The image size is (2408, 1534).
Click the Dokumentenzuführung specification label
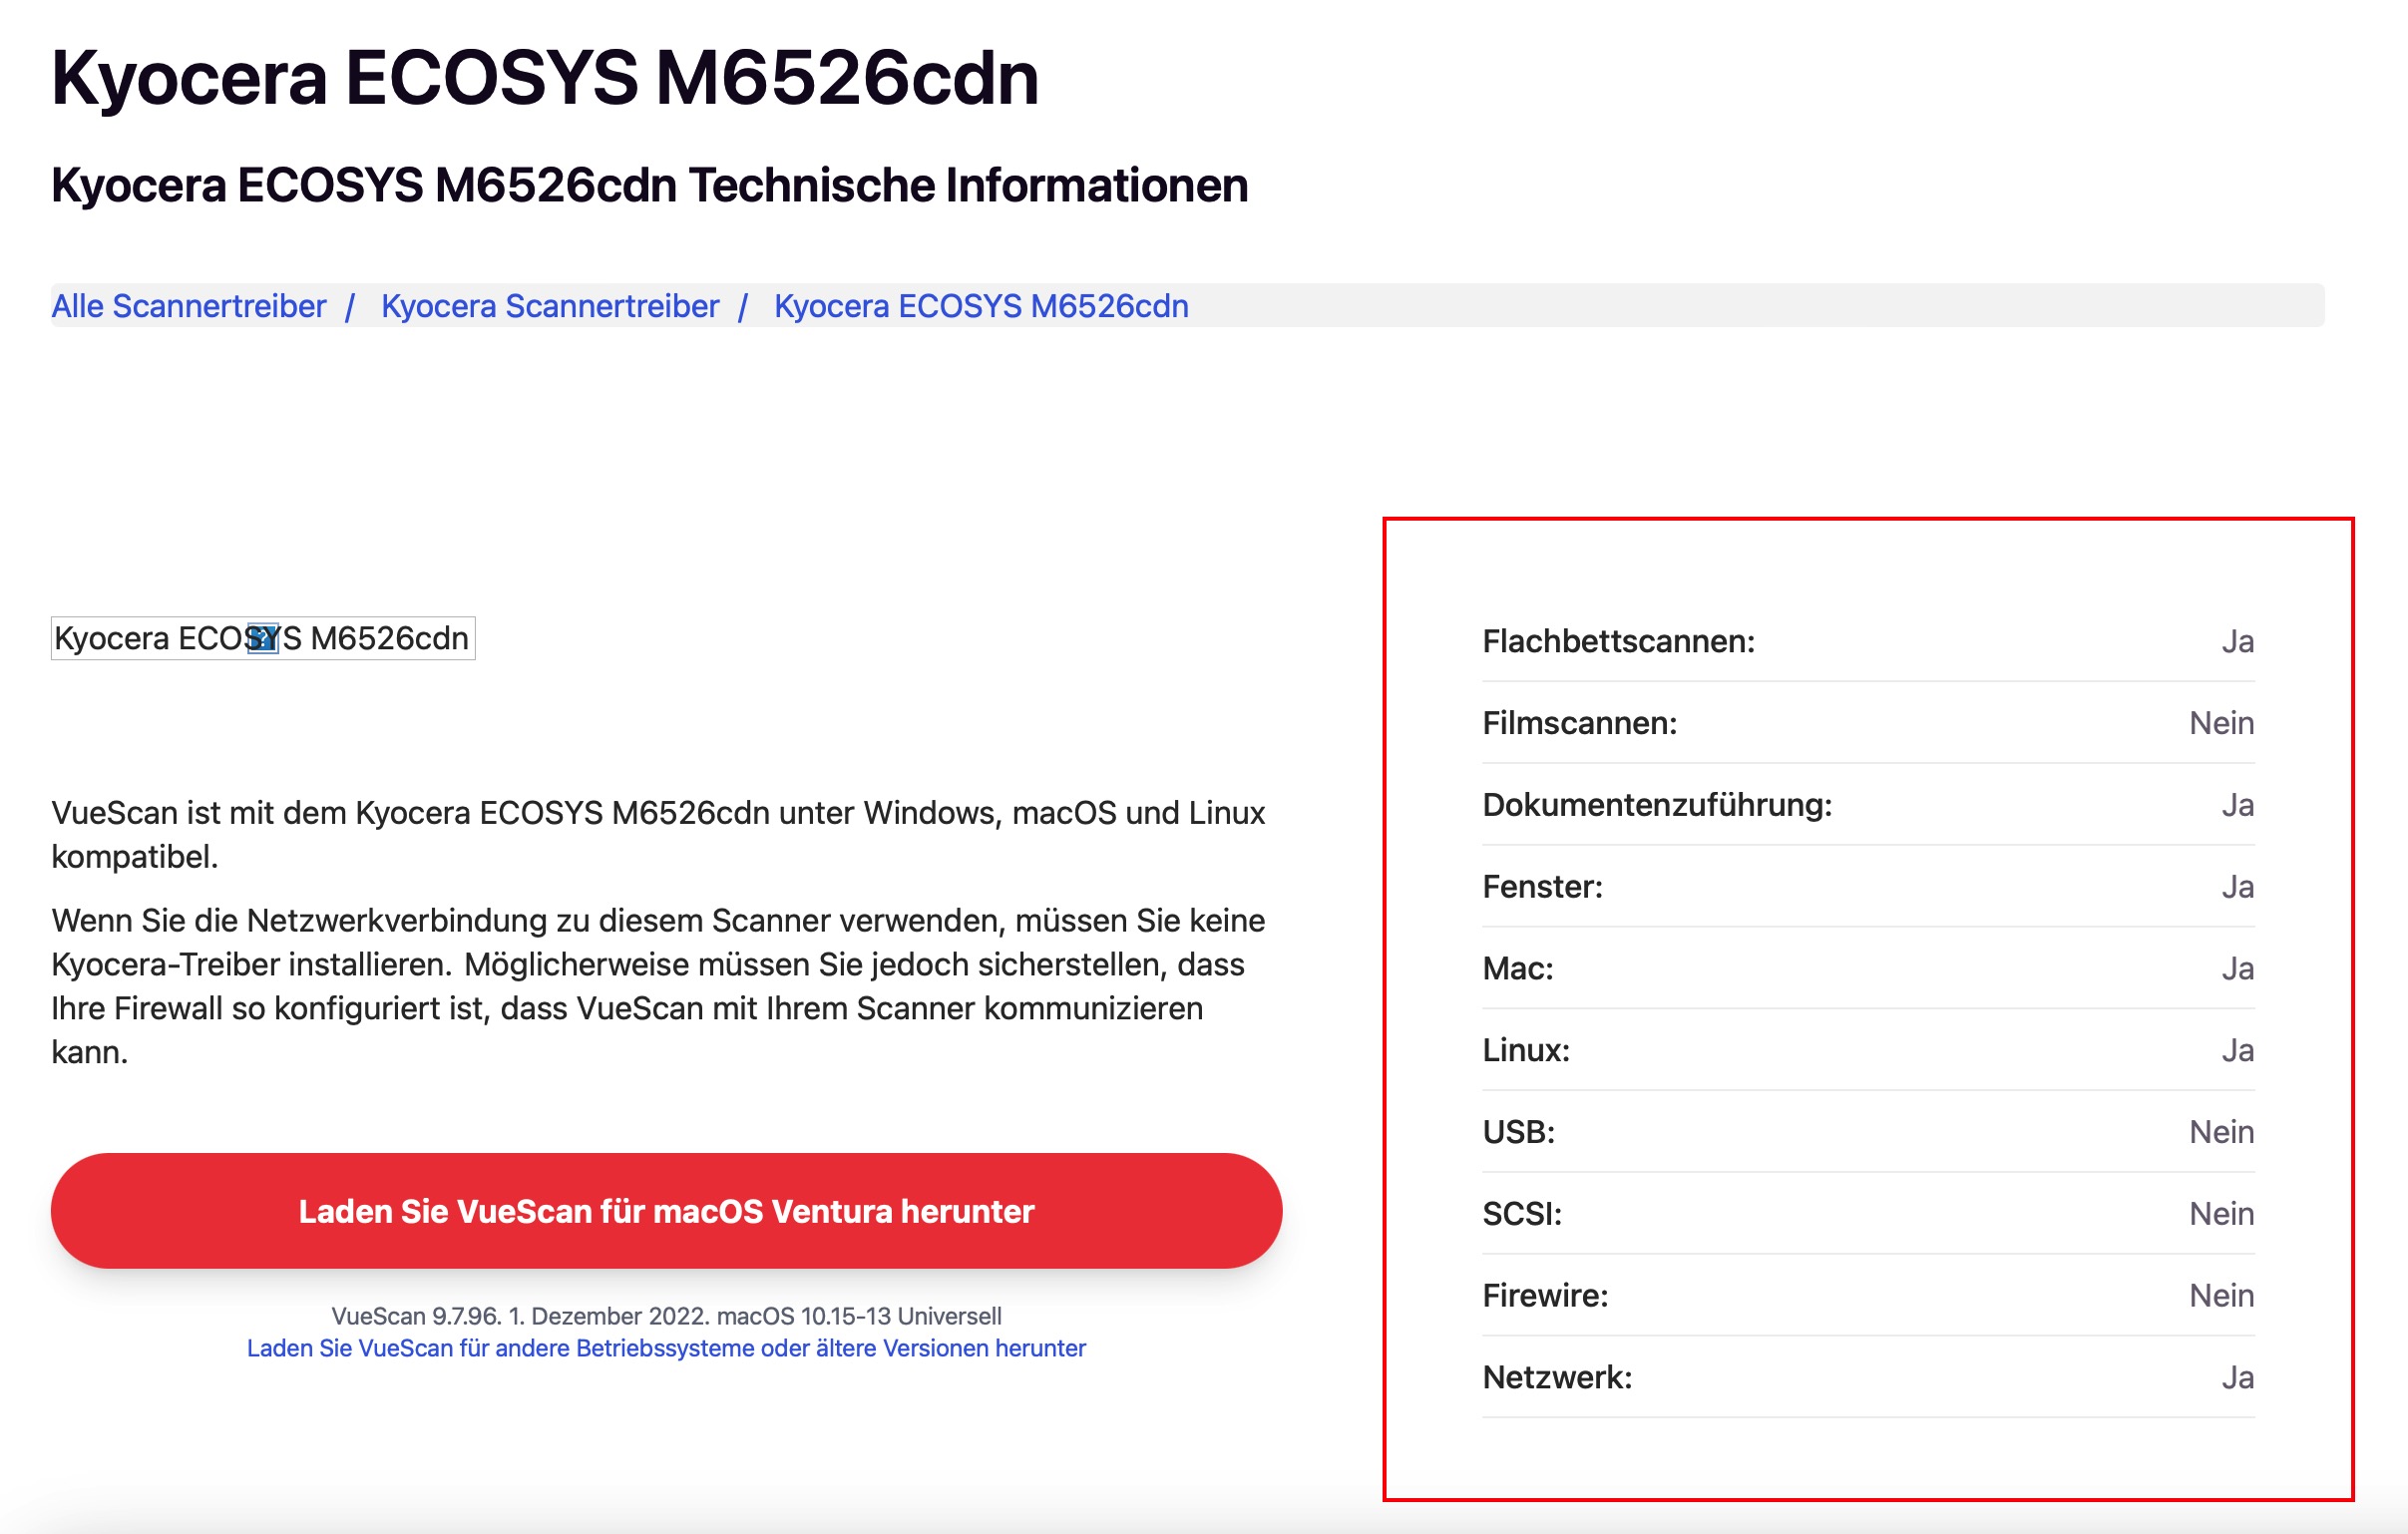1657,805
